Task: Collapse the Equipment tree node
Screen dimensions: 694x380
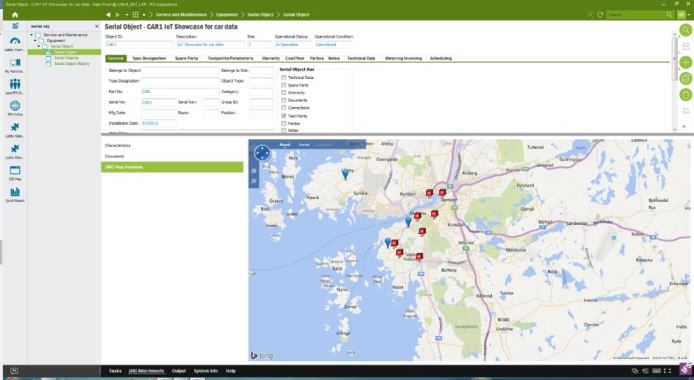Action: [x=35, y=40]
